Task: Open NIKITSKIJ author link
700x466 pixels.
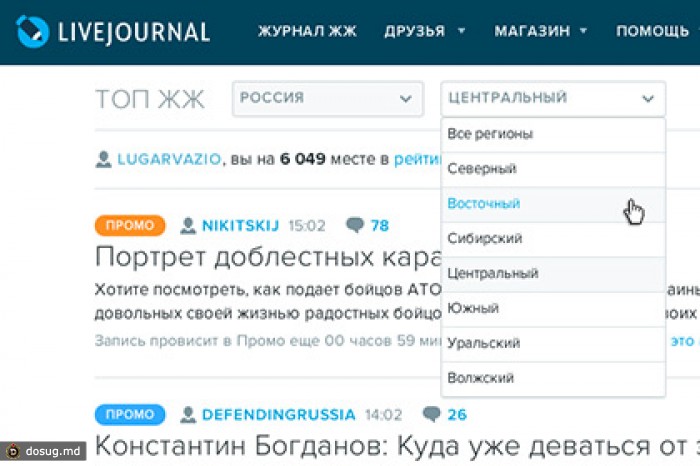Action: pyautogui.click(x=241, y=226)
